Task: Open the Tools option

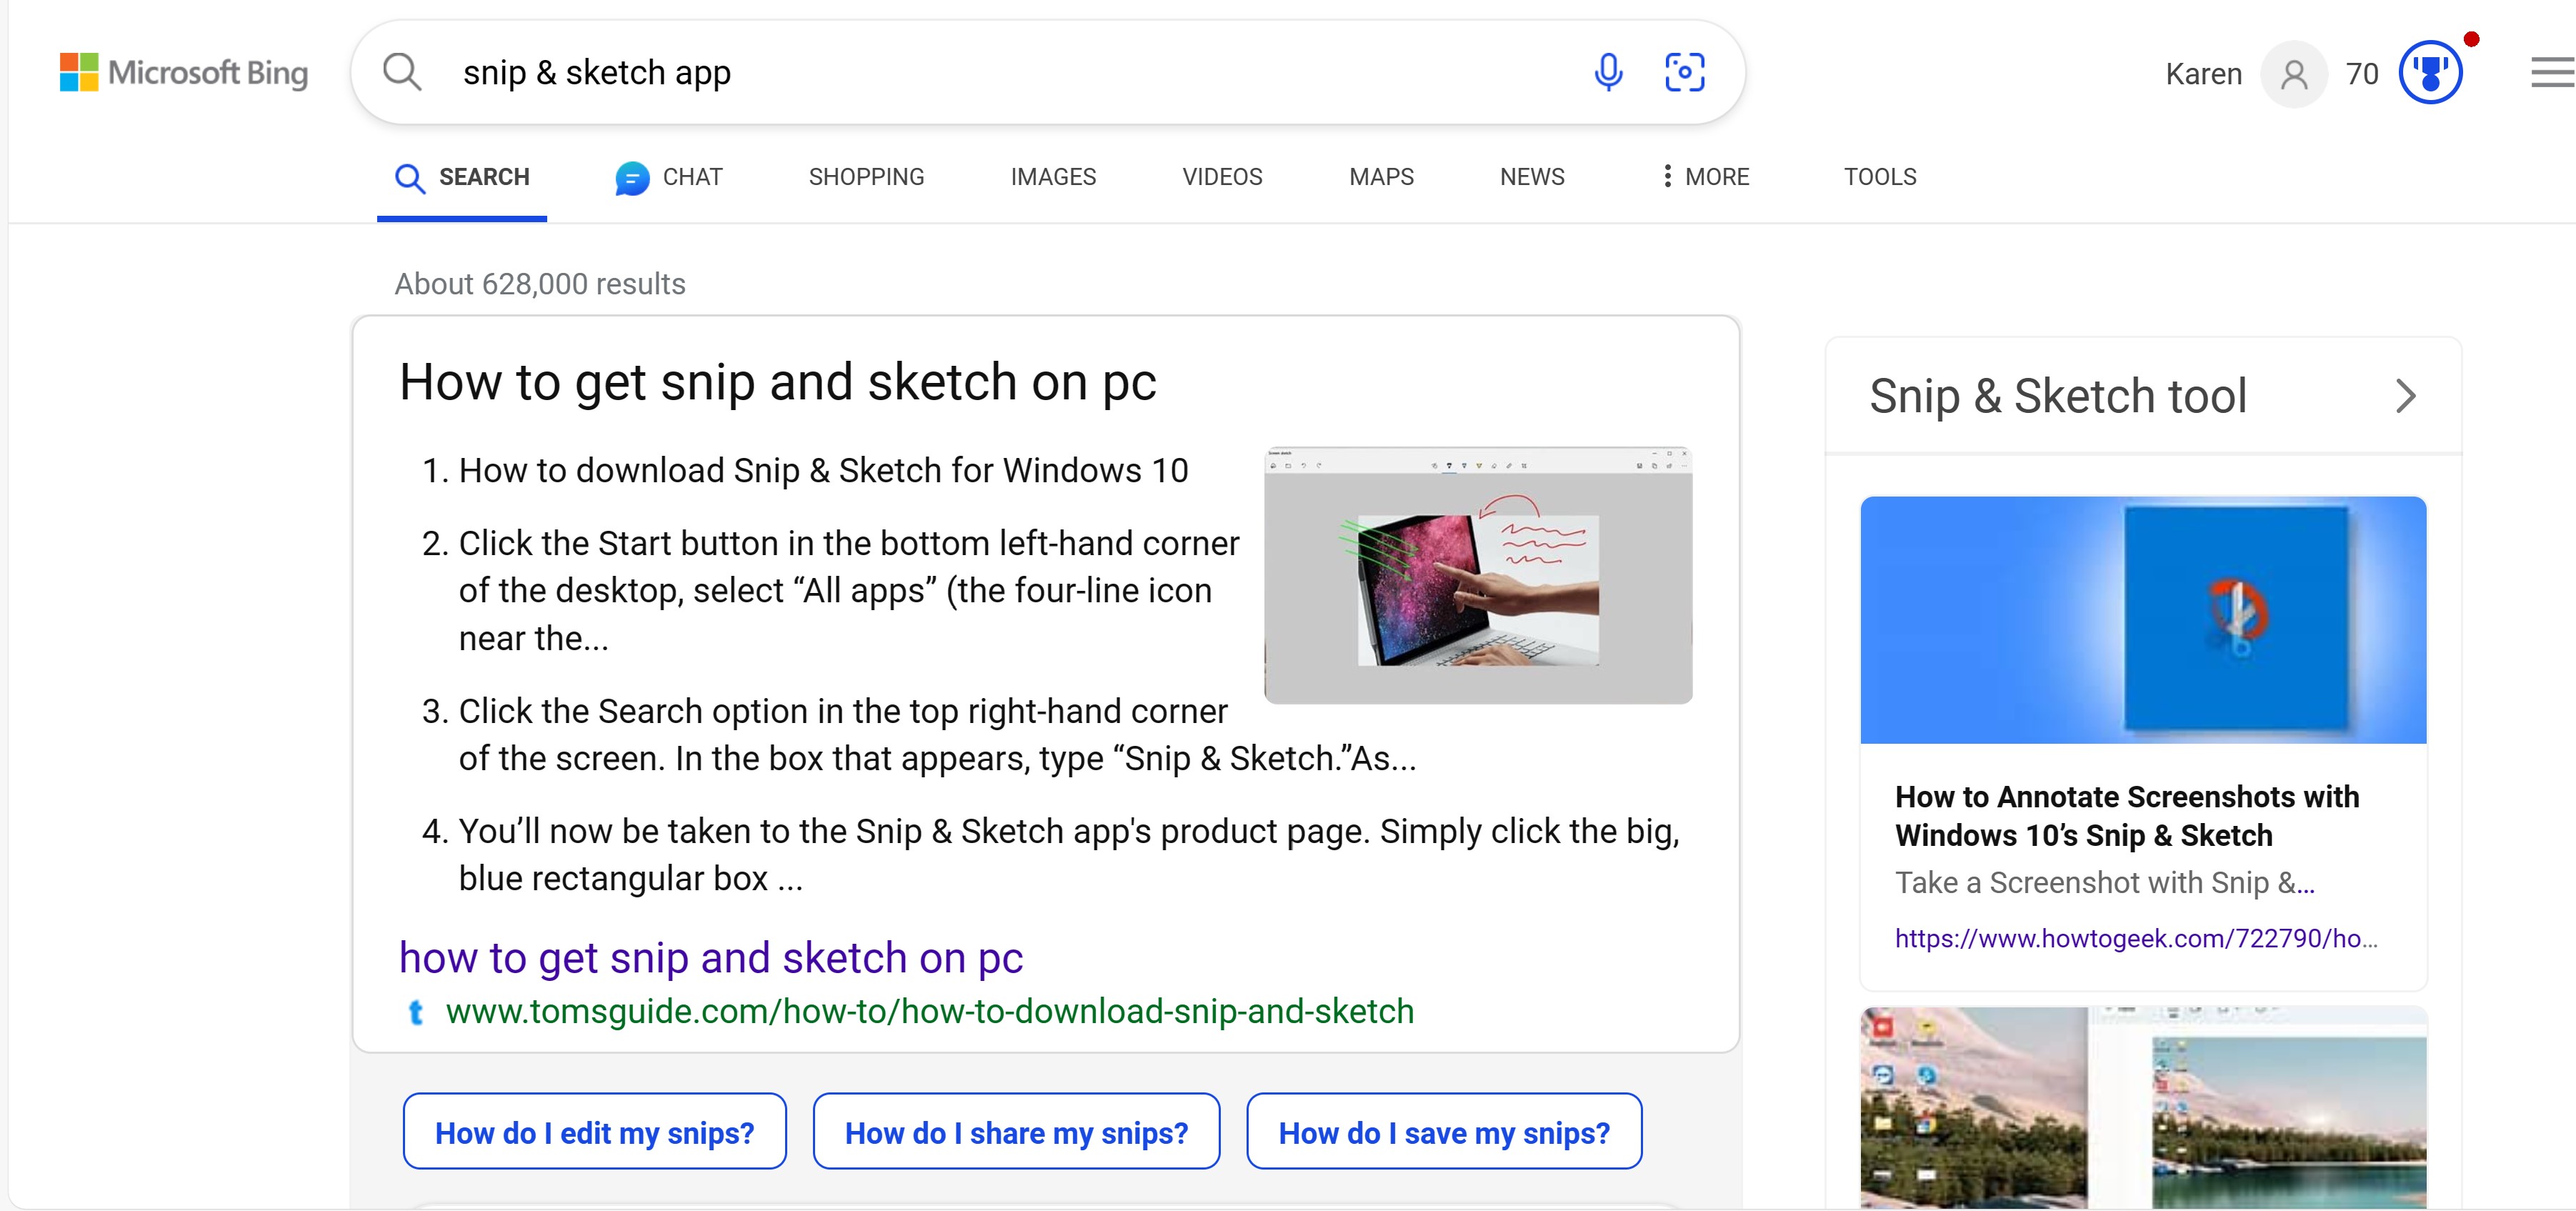Action: coord(1880,177)
